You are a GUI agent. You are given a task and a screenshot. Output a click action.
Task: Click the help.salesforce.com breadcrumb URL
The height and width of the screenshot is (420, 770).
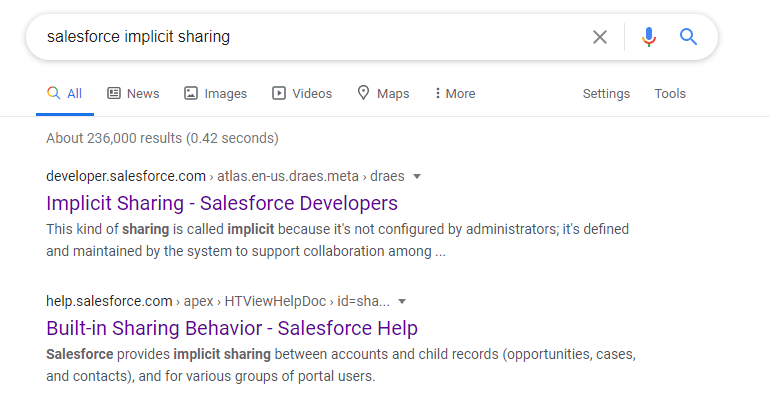[218, 301]
